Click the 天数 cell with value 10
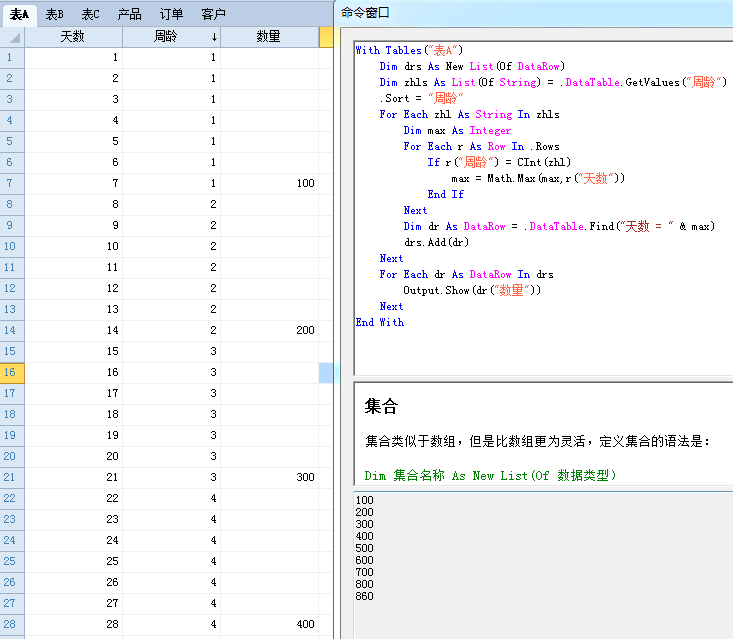The width and height of the screenshot is (733, 639). (x=73, y=246)
